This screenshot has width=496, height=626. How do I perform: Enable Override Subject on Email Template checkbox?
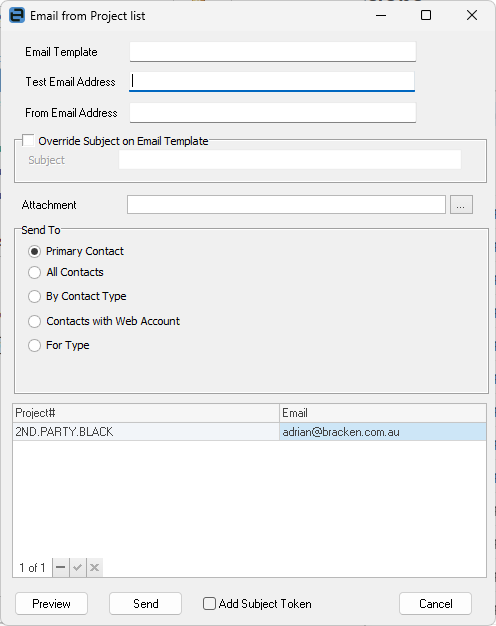(x=28, y=141)
